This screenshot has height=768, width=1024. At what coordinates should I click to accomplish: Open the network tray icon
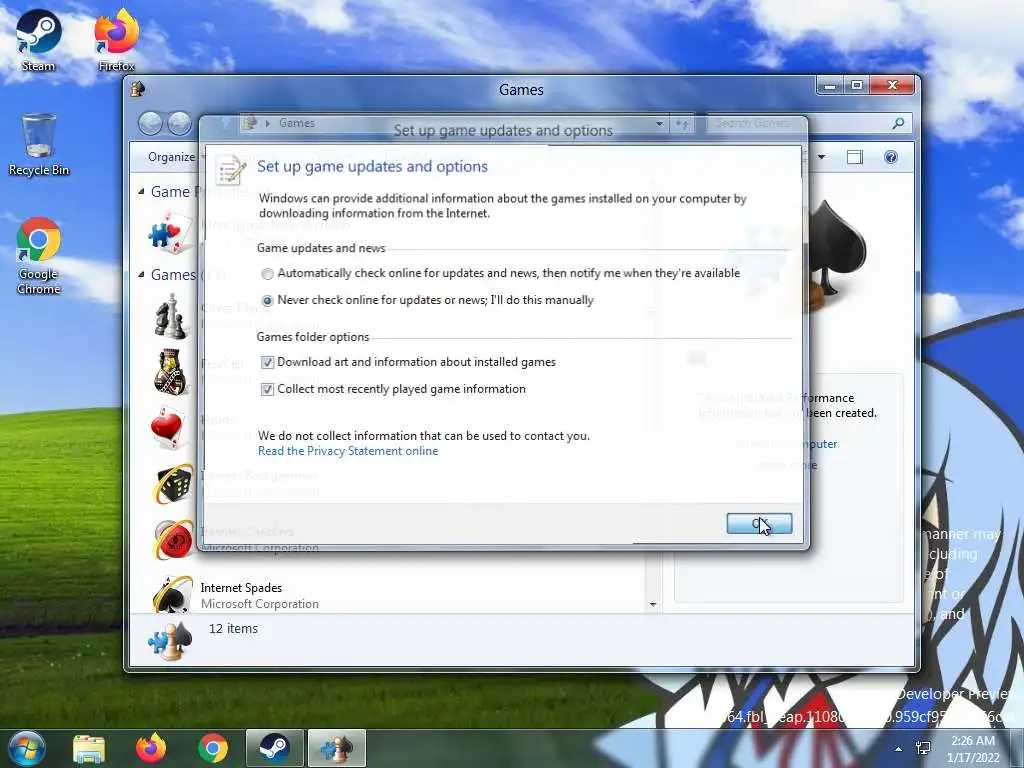pos(923,748)
